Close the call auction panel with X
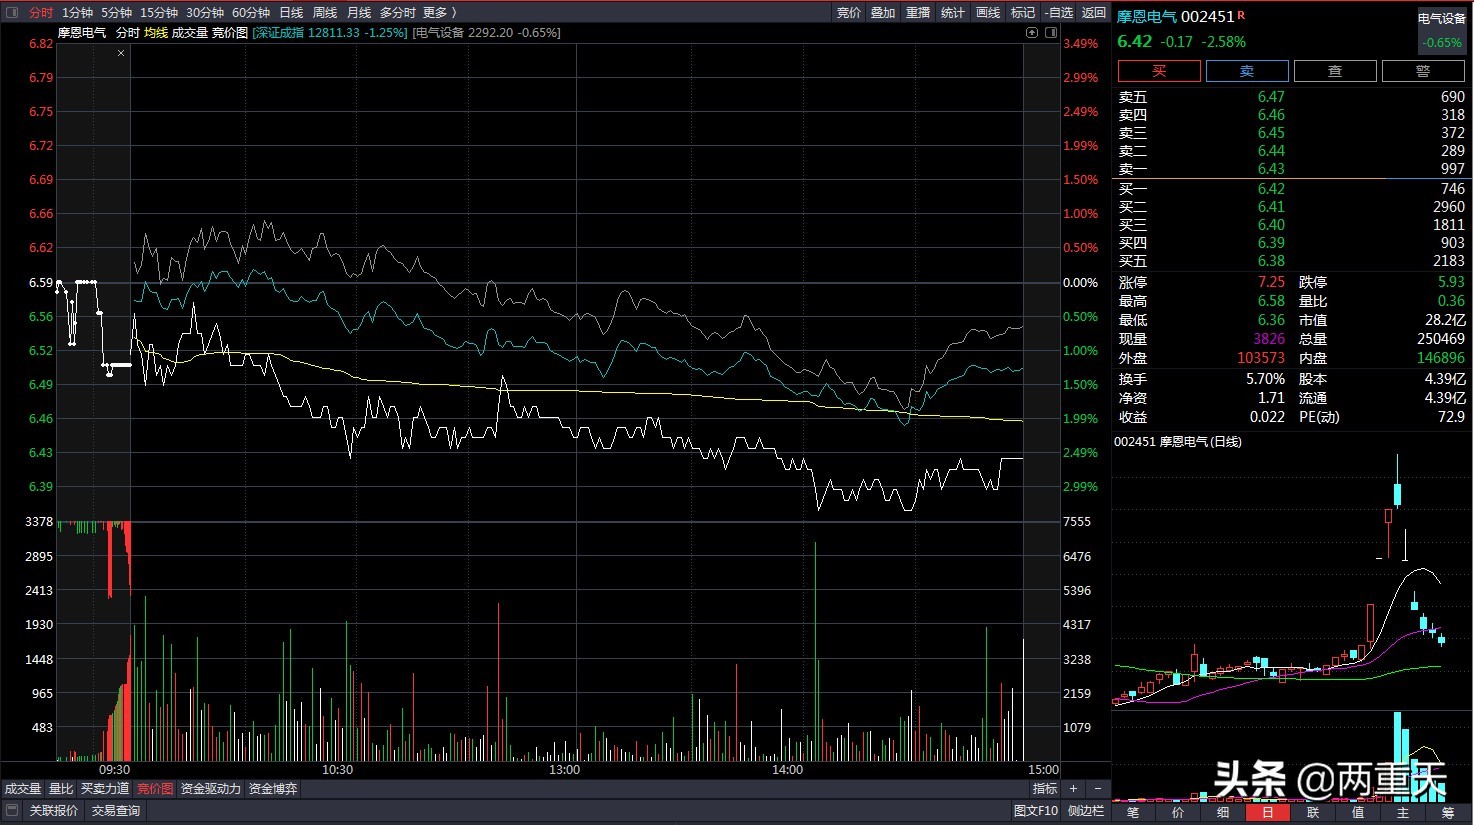 [121, 53]
